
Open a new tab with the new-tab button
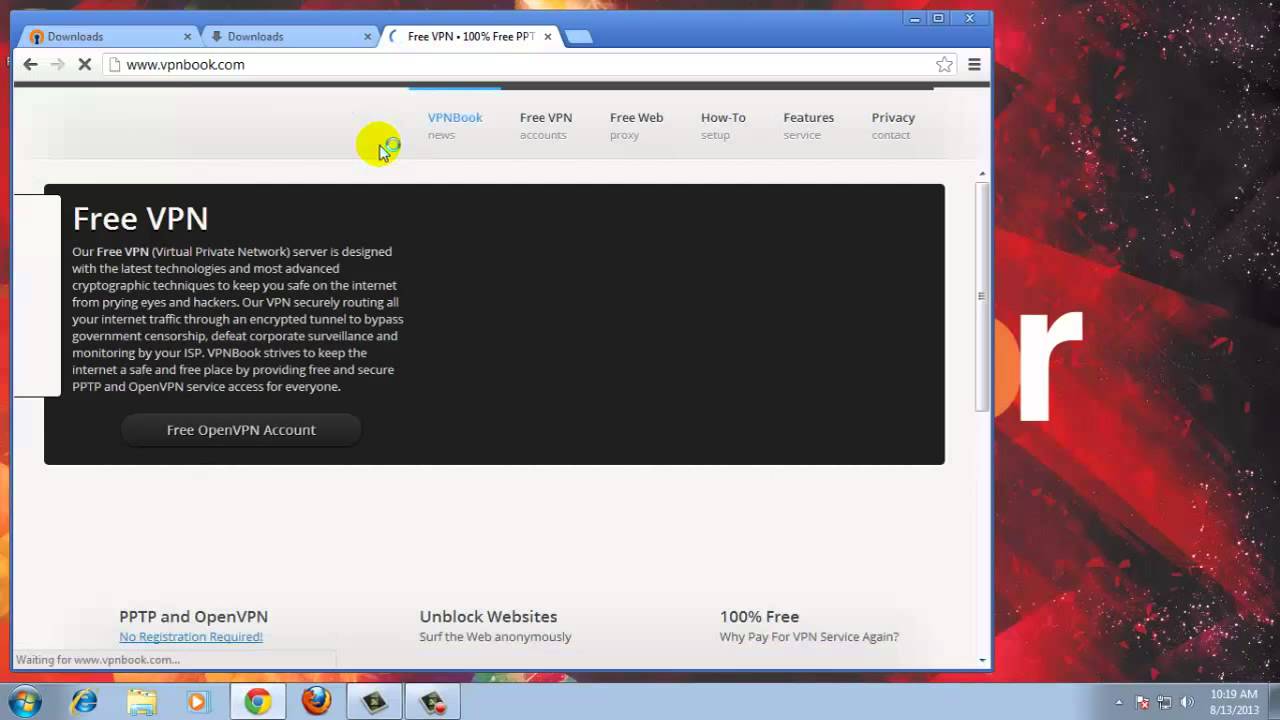click(x=578, y=37)
